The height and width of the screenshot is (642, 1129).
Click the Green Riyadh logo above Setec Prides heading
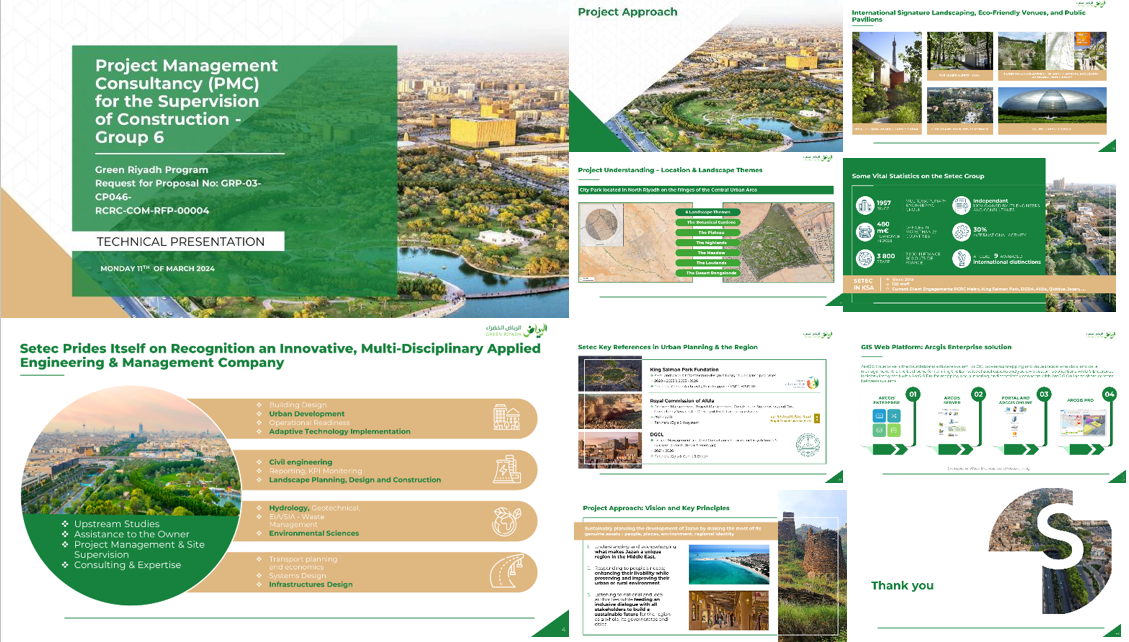(x=516, y=330)
